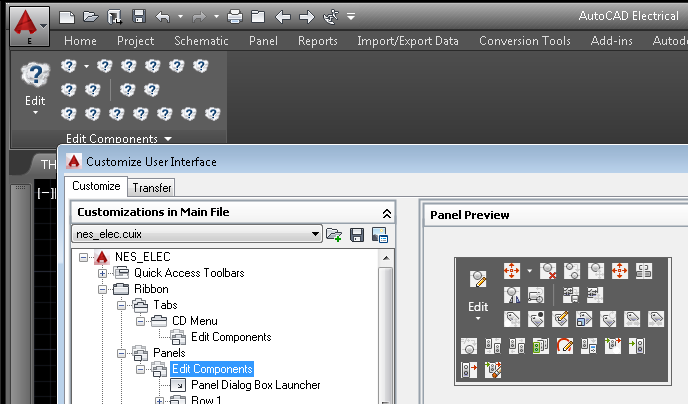Click the terminal with eraser icon in preview
Image resolution: width=688 pixels, height=404 pixels.
pyautogui.click(x=493, y=370)
